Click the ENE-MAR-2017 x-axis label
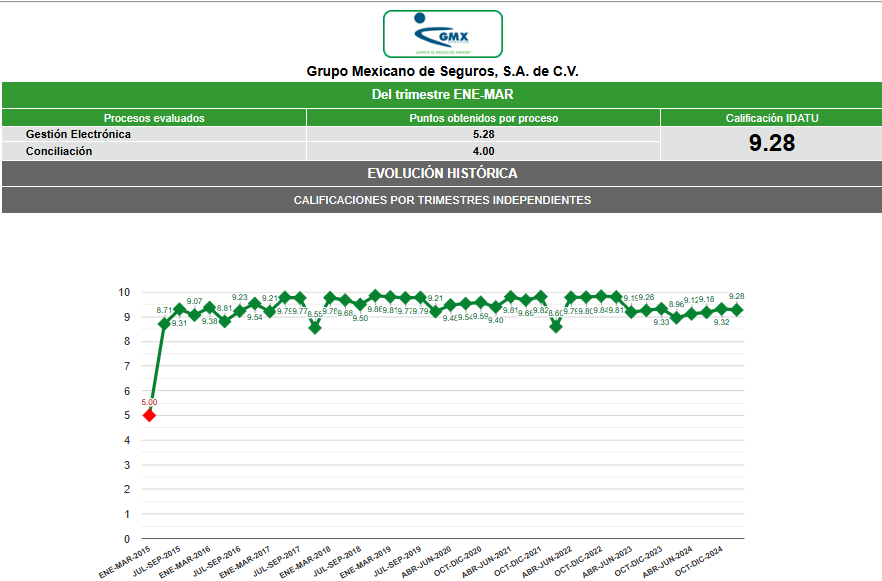 pyautogui.click(x=245, y=562)
